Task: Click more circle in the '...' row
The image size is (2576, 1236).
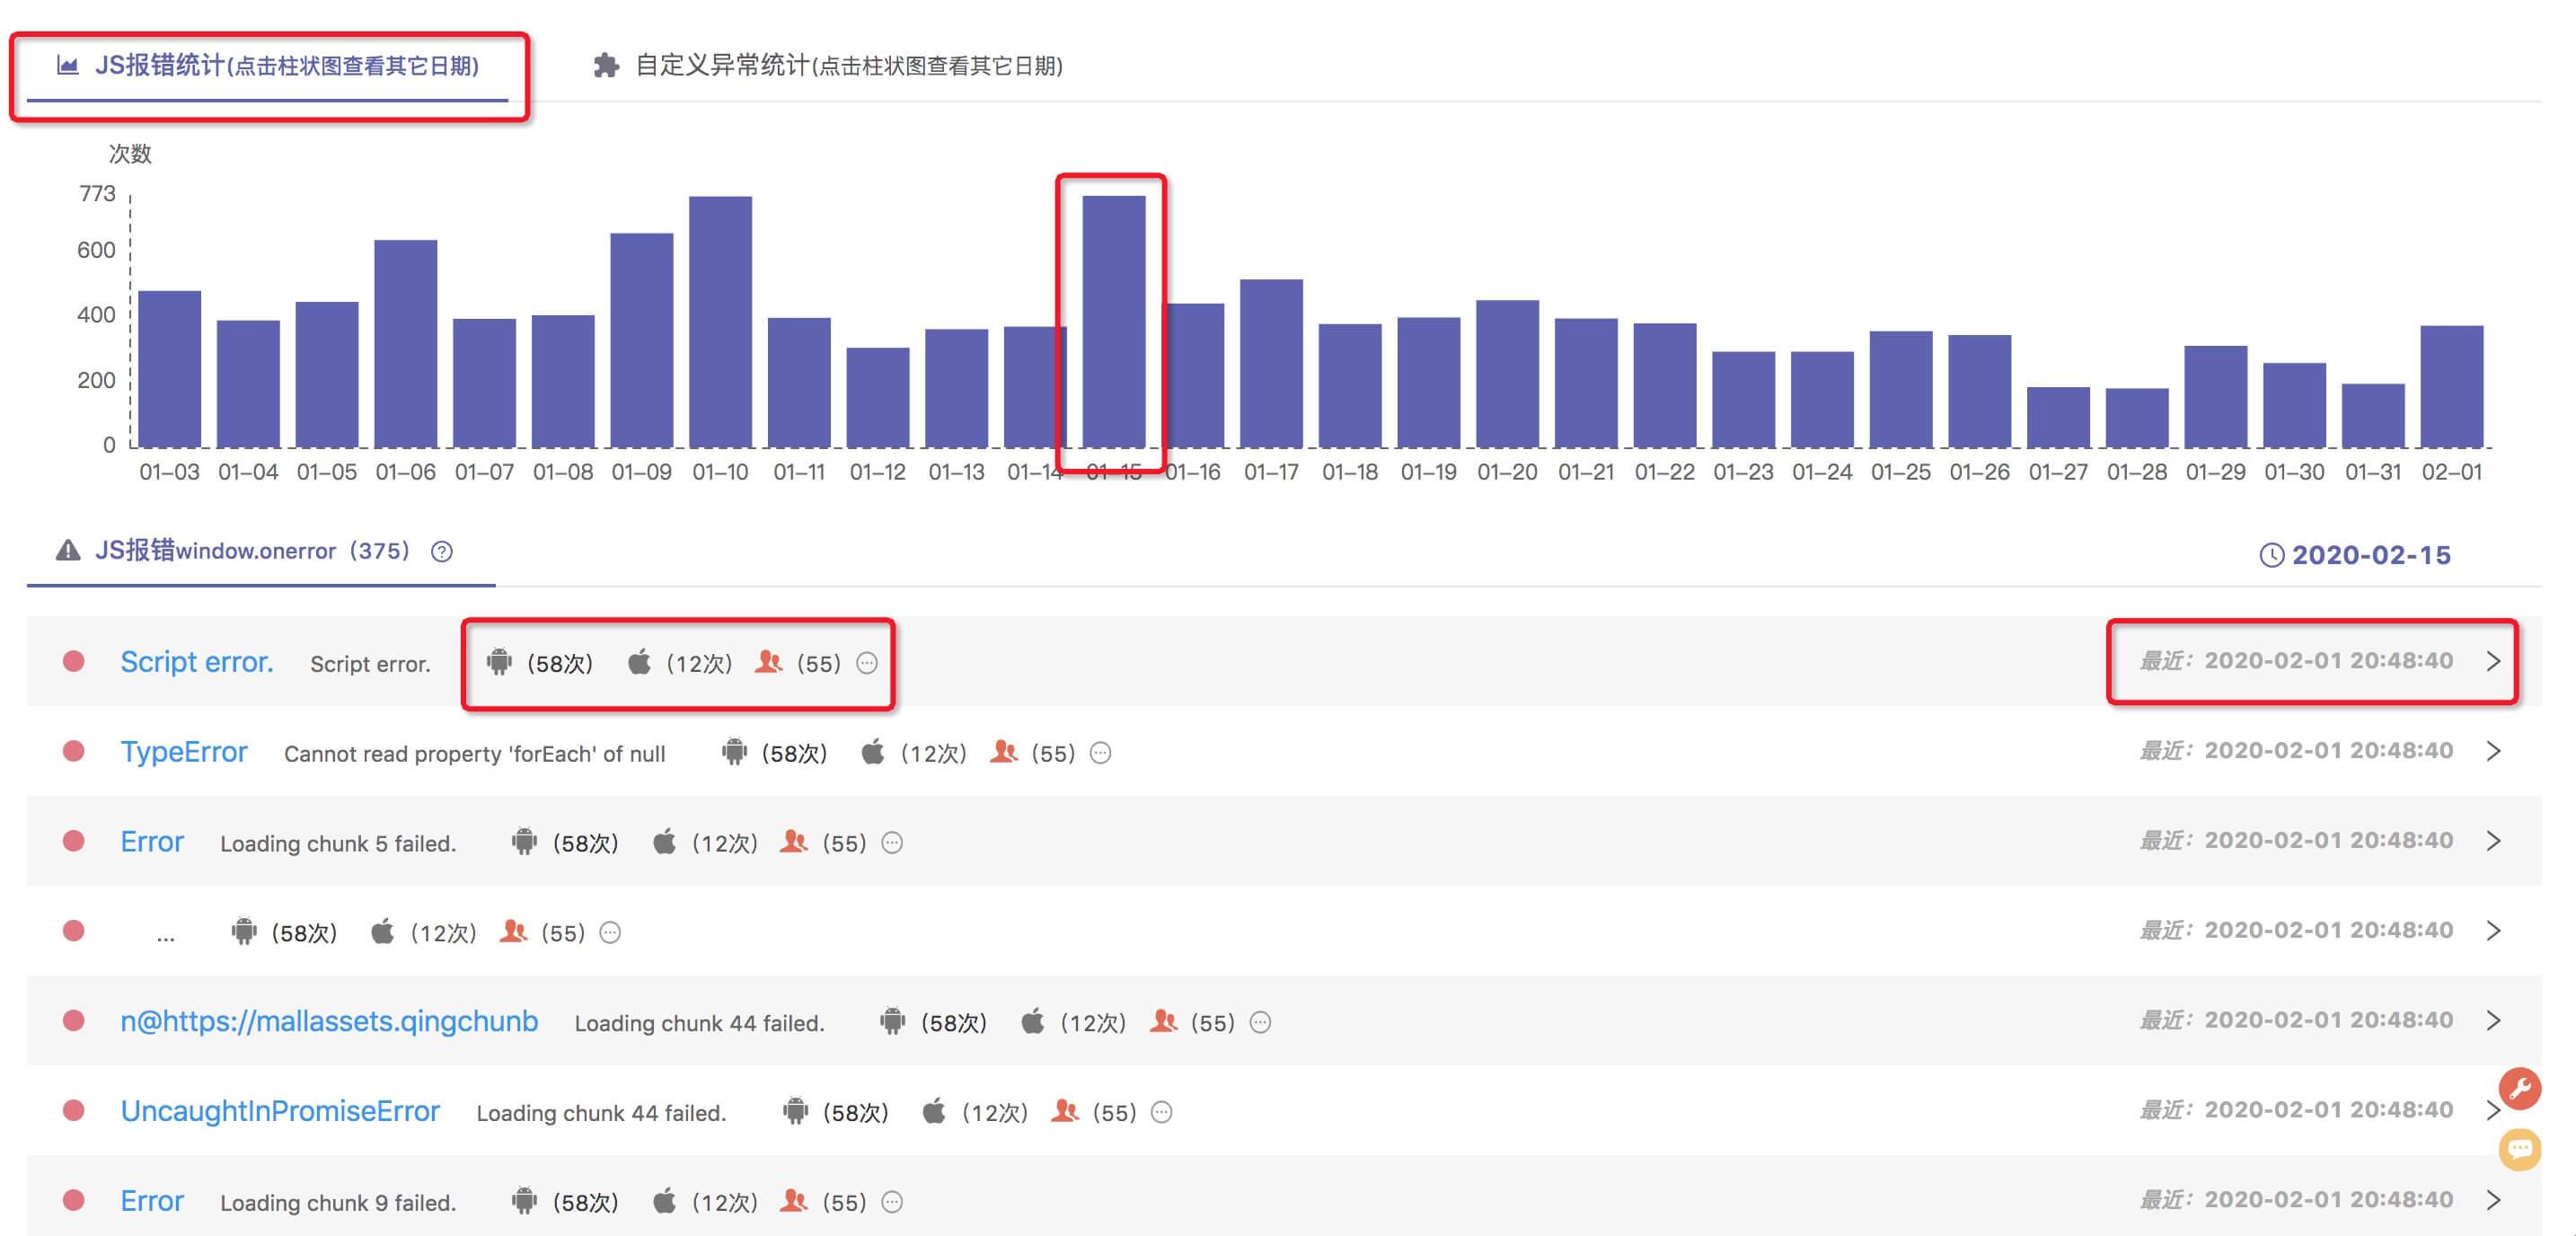Action: click(x=610, y=933)
